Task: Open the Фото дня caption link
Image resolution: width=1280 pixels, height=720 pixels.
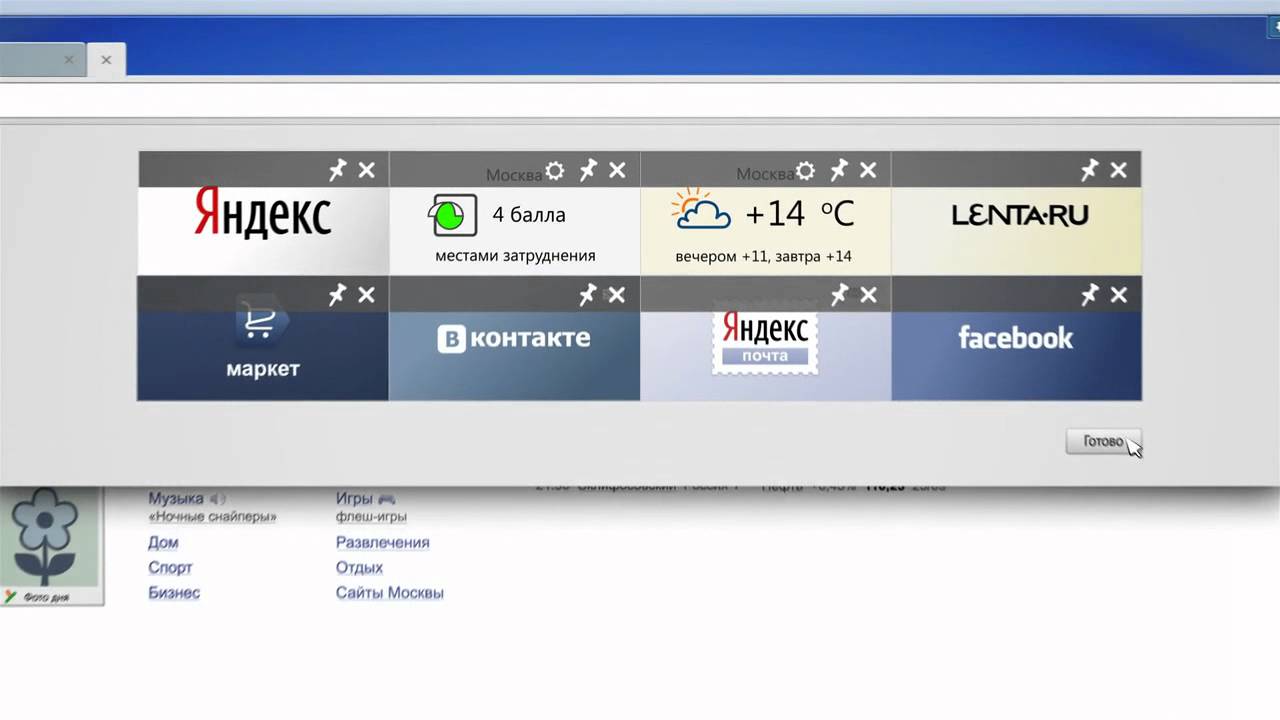Action: (47, 597)
